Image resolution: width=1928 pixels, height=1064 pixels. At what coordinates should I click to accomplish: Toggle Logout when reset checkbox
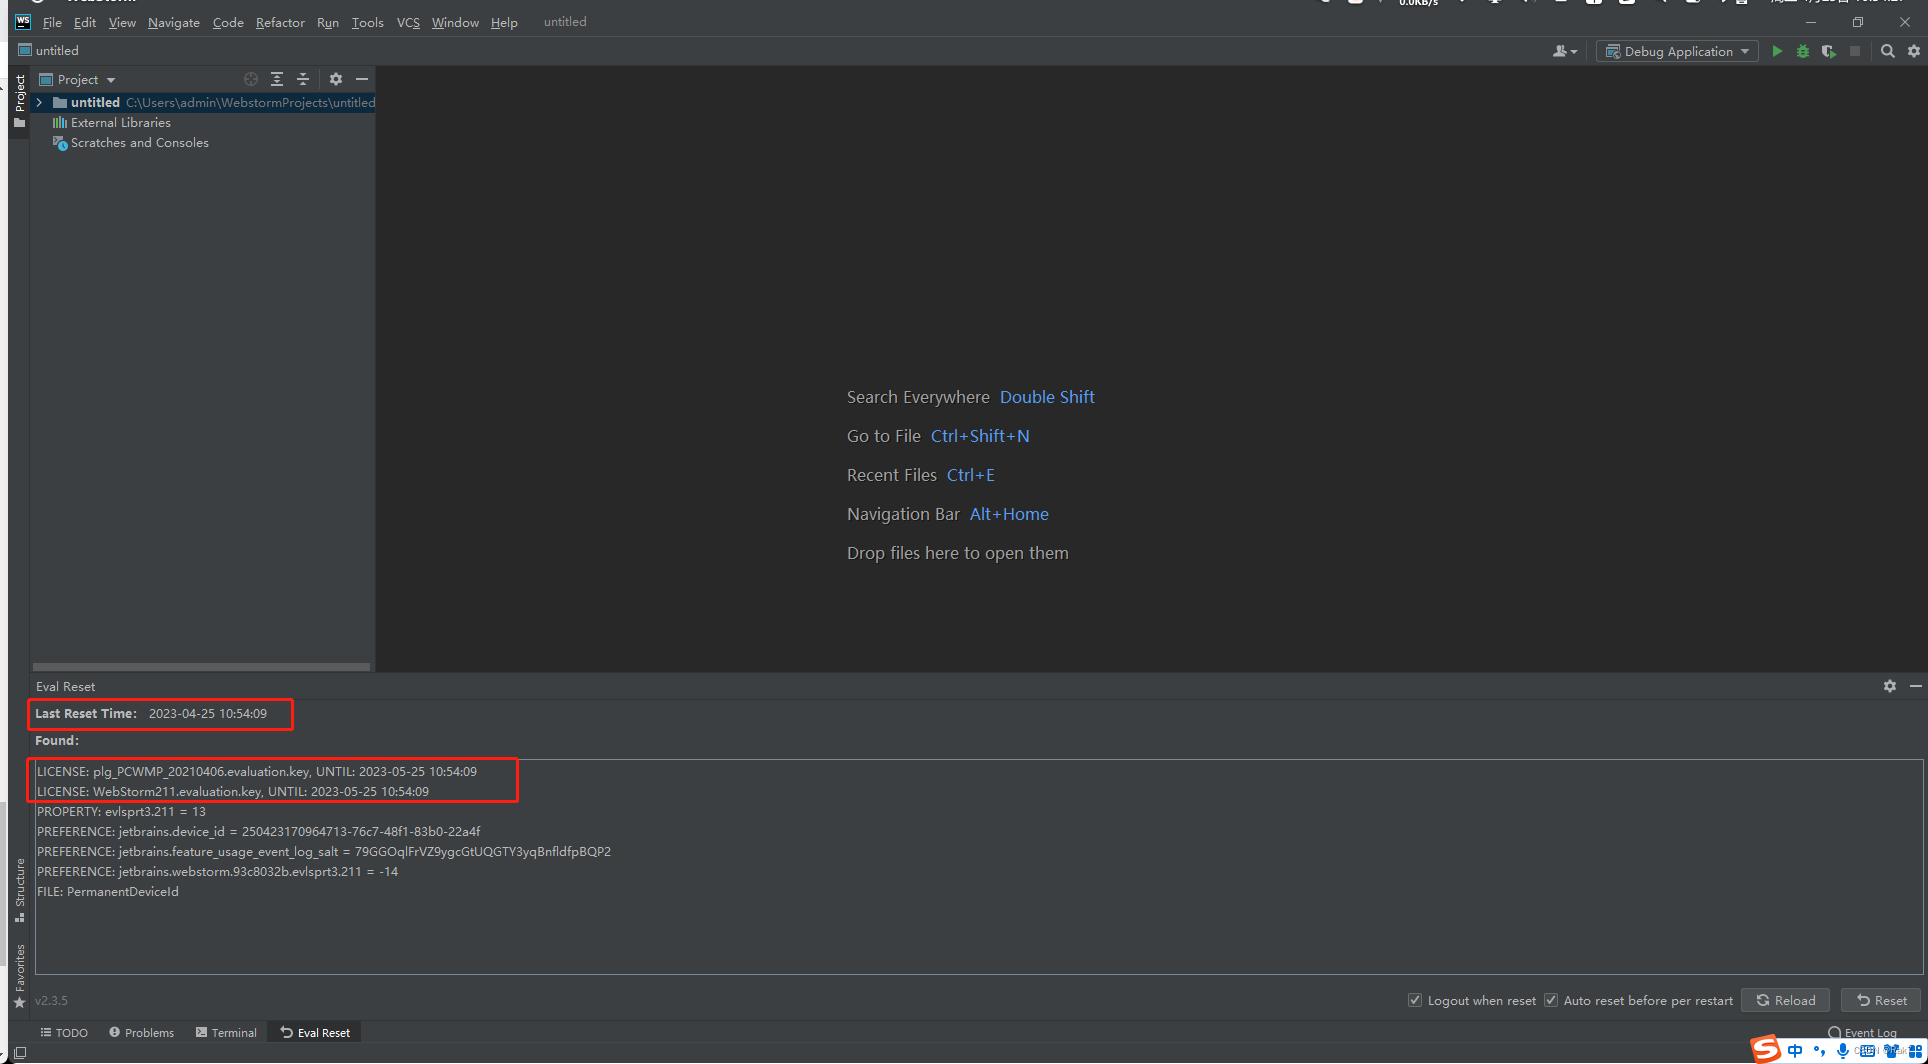point(1415,1000)
